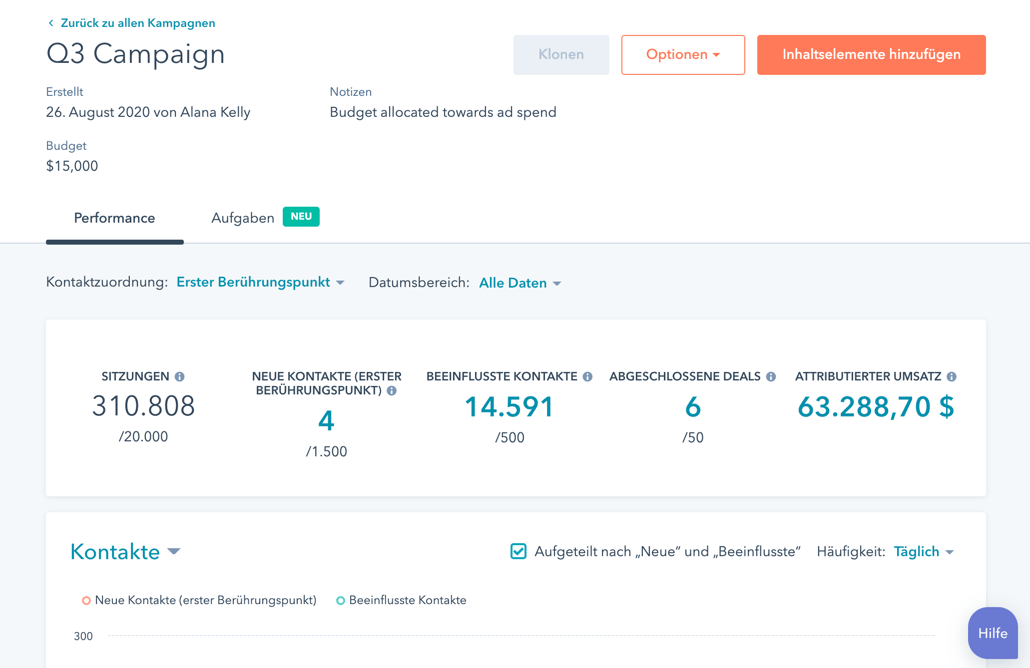This screenshot has width=1030, height=668.
Task: Open the Hilfe help widget
Action: click(992, 633)
